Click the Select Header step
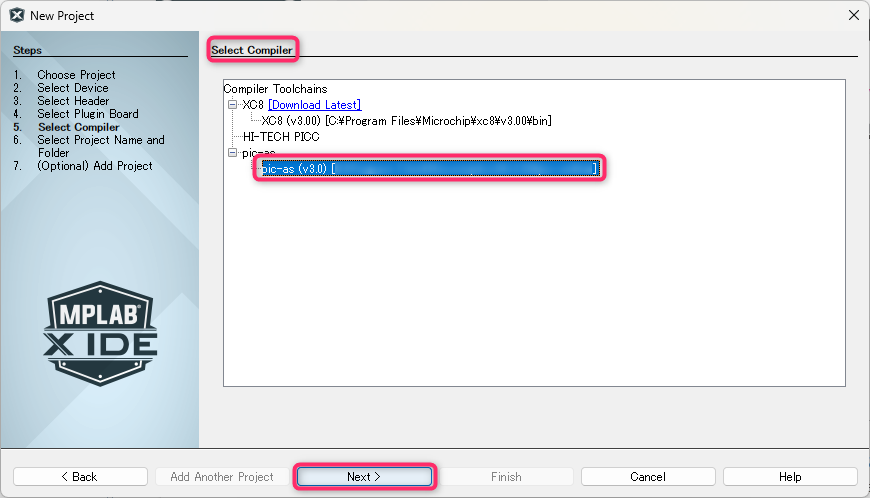 [73, 101]
